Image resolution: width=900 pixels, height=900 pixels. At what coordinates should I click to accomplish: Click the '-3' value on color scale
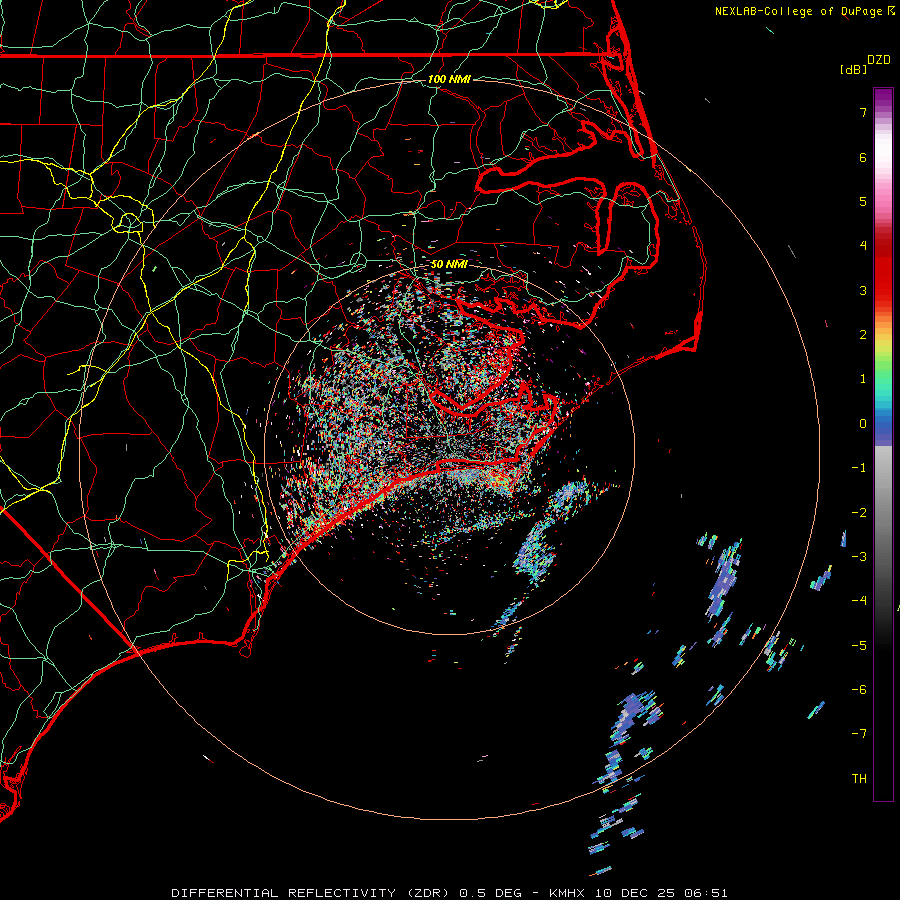[859, 557]
